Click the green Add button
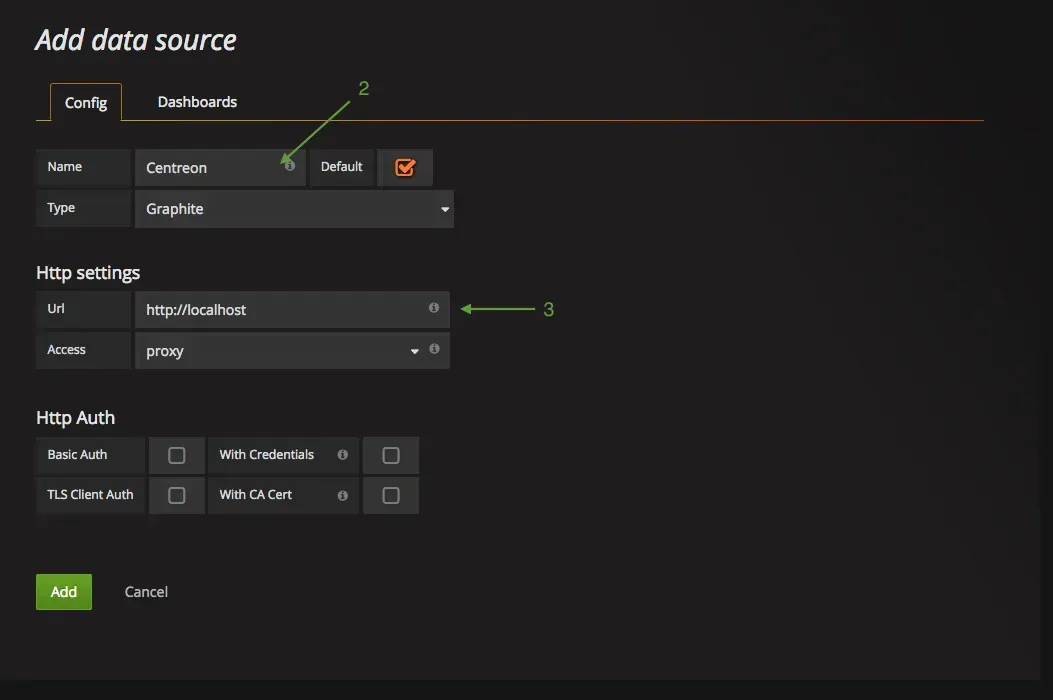Screen dimensions: 1053x700 [x=64, y=592]
